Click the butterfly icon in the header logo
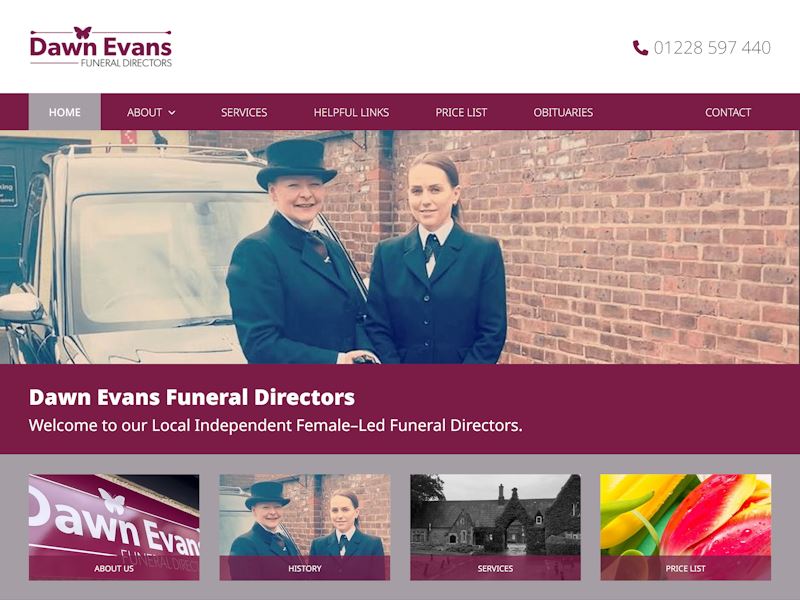Screen dimensions: 800x600 [x=83, y=33]
